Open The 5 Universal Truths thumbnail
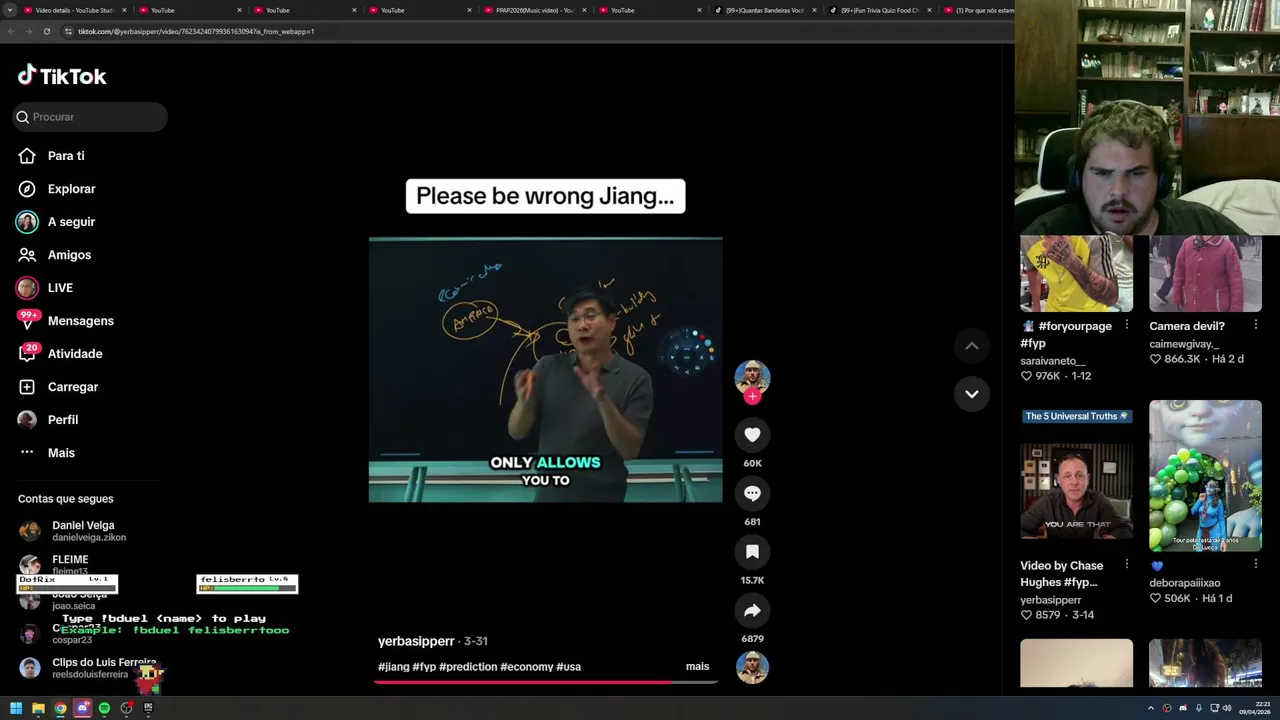Image resolution: width=1280 pixels, height=720 pixels. [1076, 476]
